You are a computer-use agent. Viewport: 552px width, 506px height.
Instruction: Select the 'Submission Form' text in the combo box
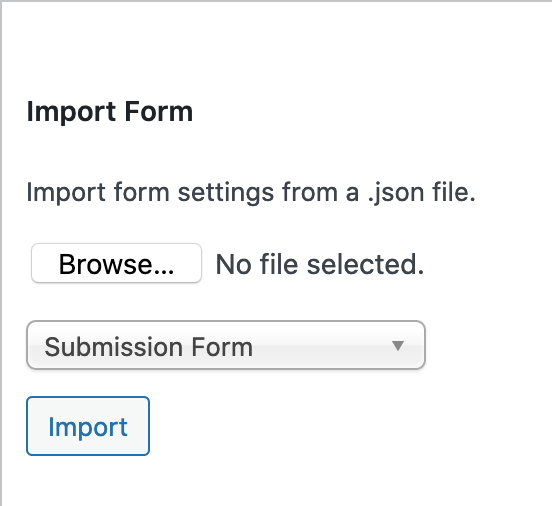tap(149, 347)
